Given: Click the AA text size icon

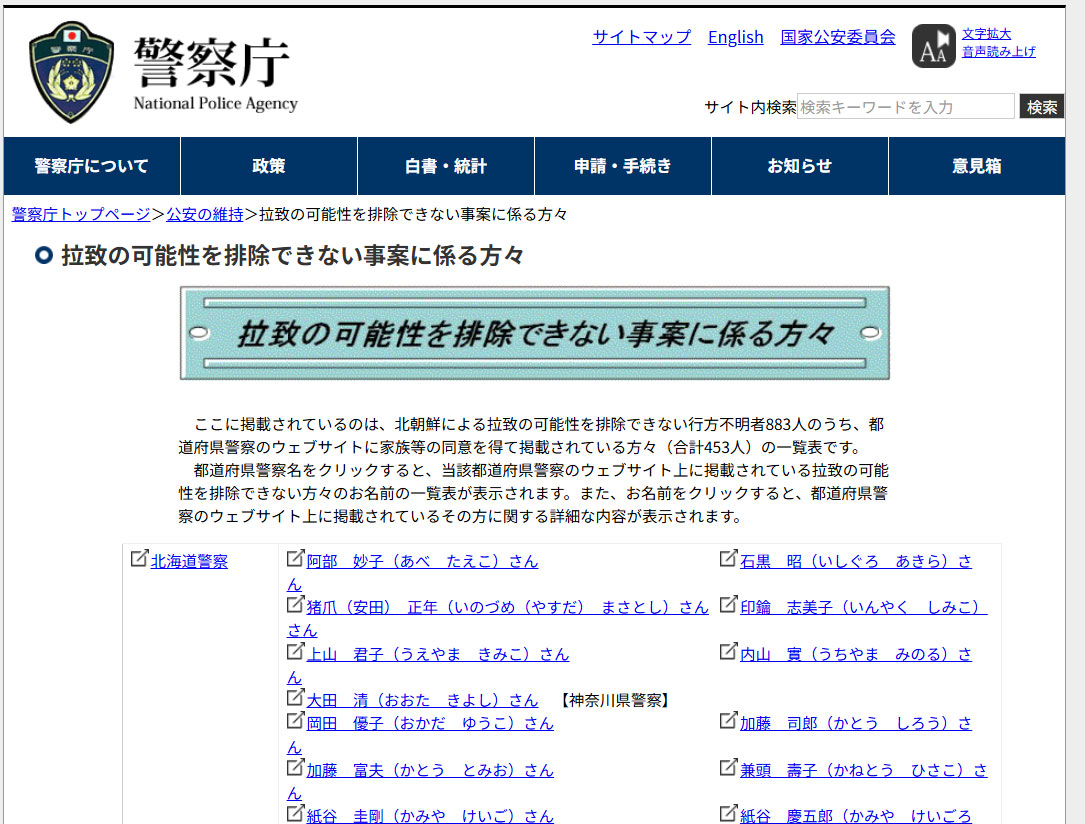Looking at the screenshot, I should pyautogui.click(x=933, y=47).
